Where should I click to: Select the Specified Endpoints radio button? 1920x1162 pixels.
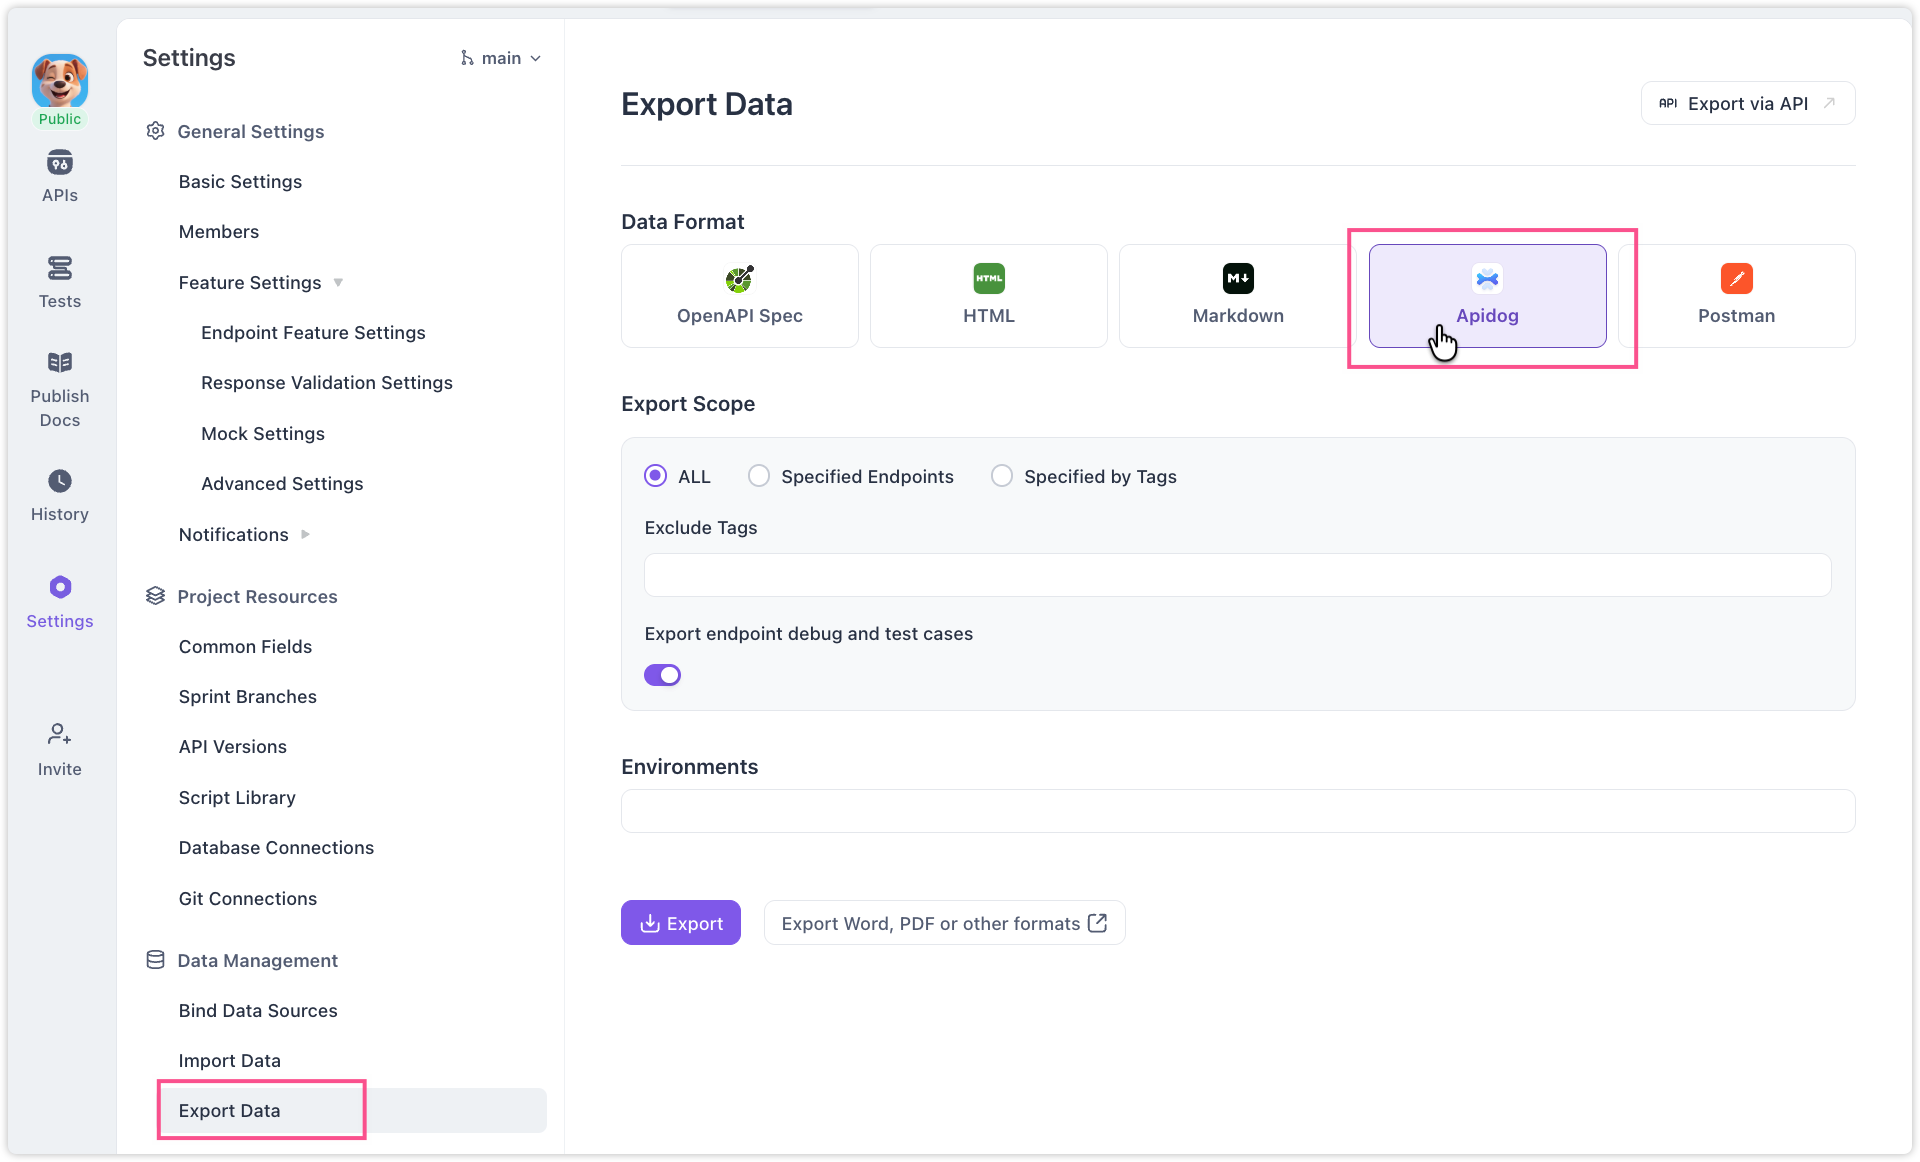pos(759,476)
